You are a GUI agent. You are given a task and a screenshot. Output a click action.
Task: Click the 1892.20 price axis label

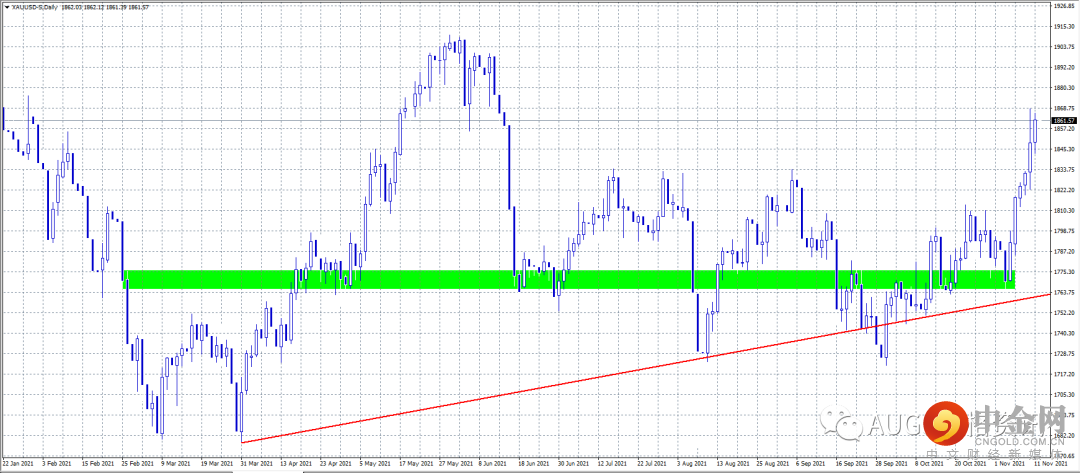point(1065,67)
